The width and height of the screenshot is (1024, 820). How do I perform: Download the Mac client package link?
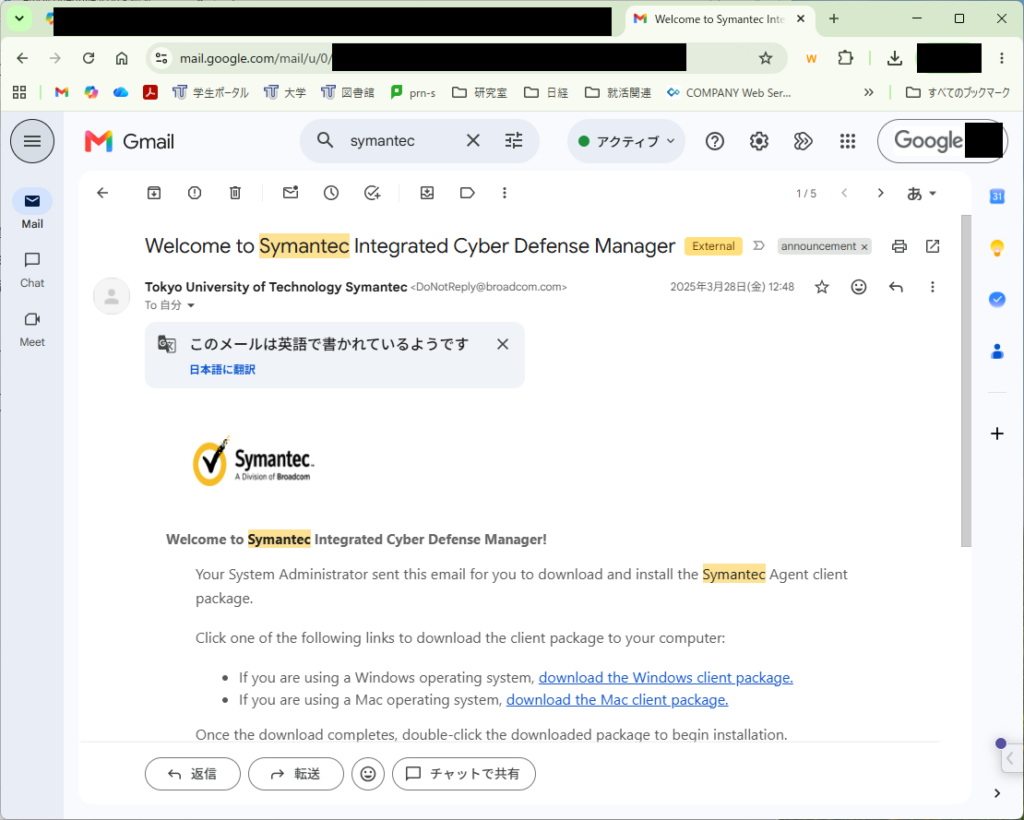pyautogui.click(x=617, y=700)
